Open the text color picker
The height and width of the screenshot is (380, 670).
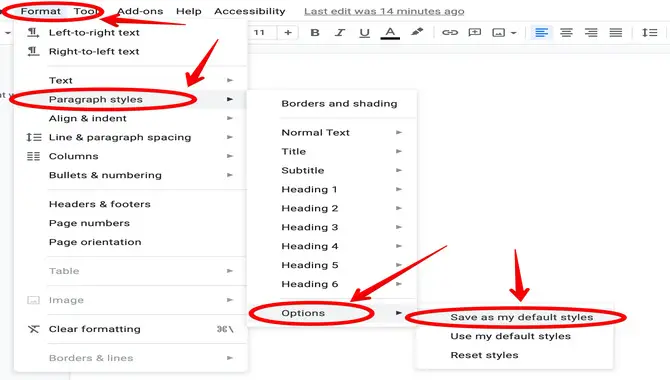tap(390, 33)
